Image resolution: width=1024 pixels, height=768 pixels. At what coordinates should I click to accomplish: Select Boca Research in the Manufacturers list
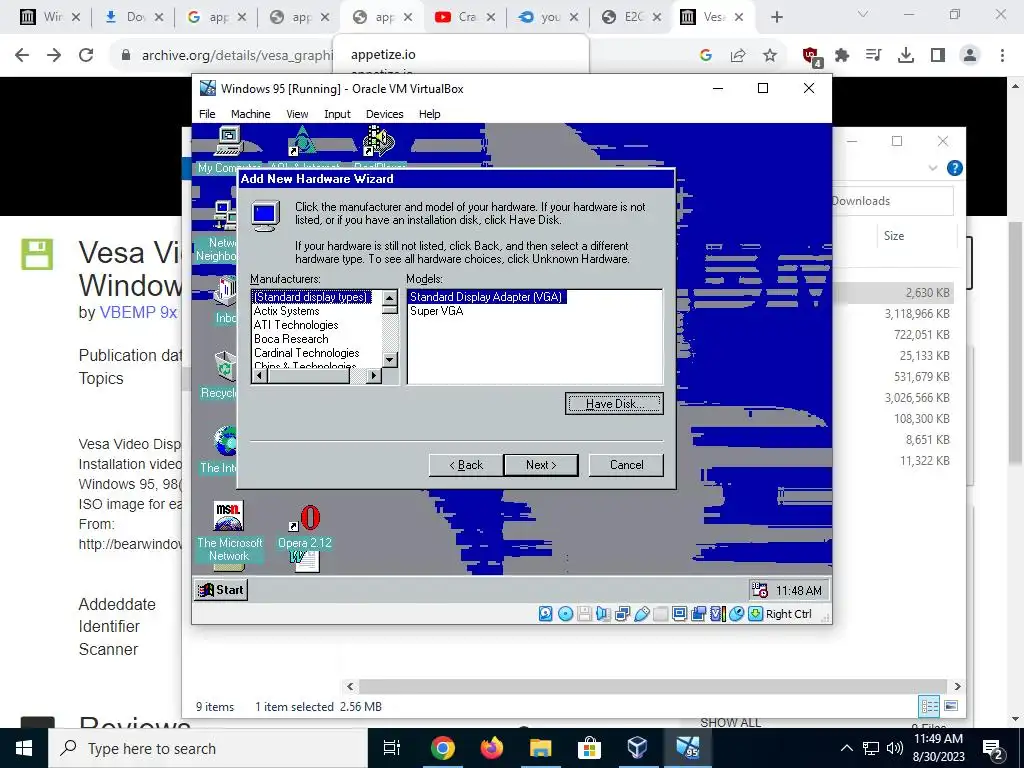pyautogui.click(x=291, y=339)
